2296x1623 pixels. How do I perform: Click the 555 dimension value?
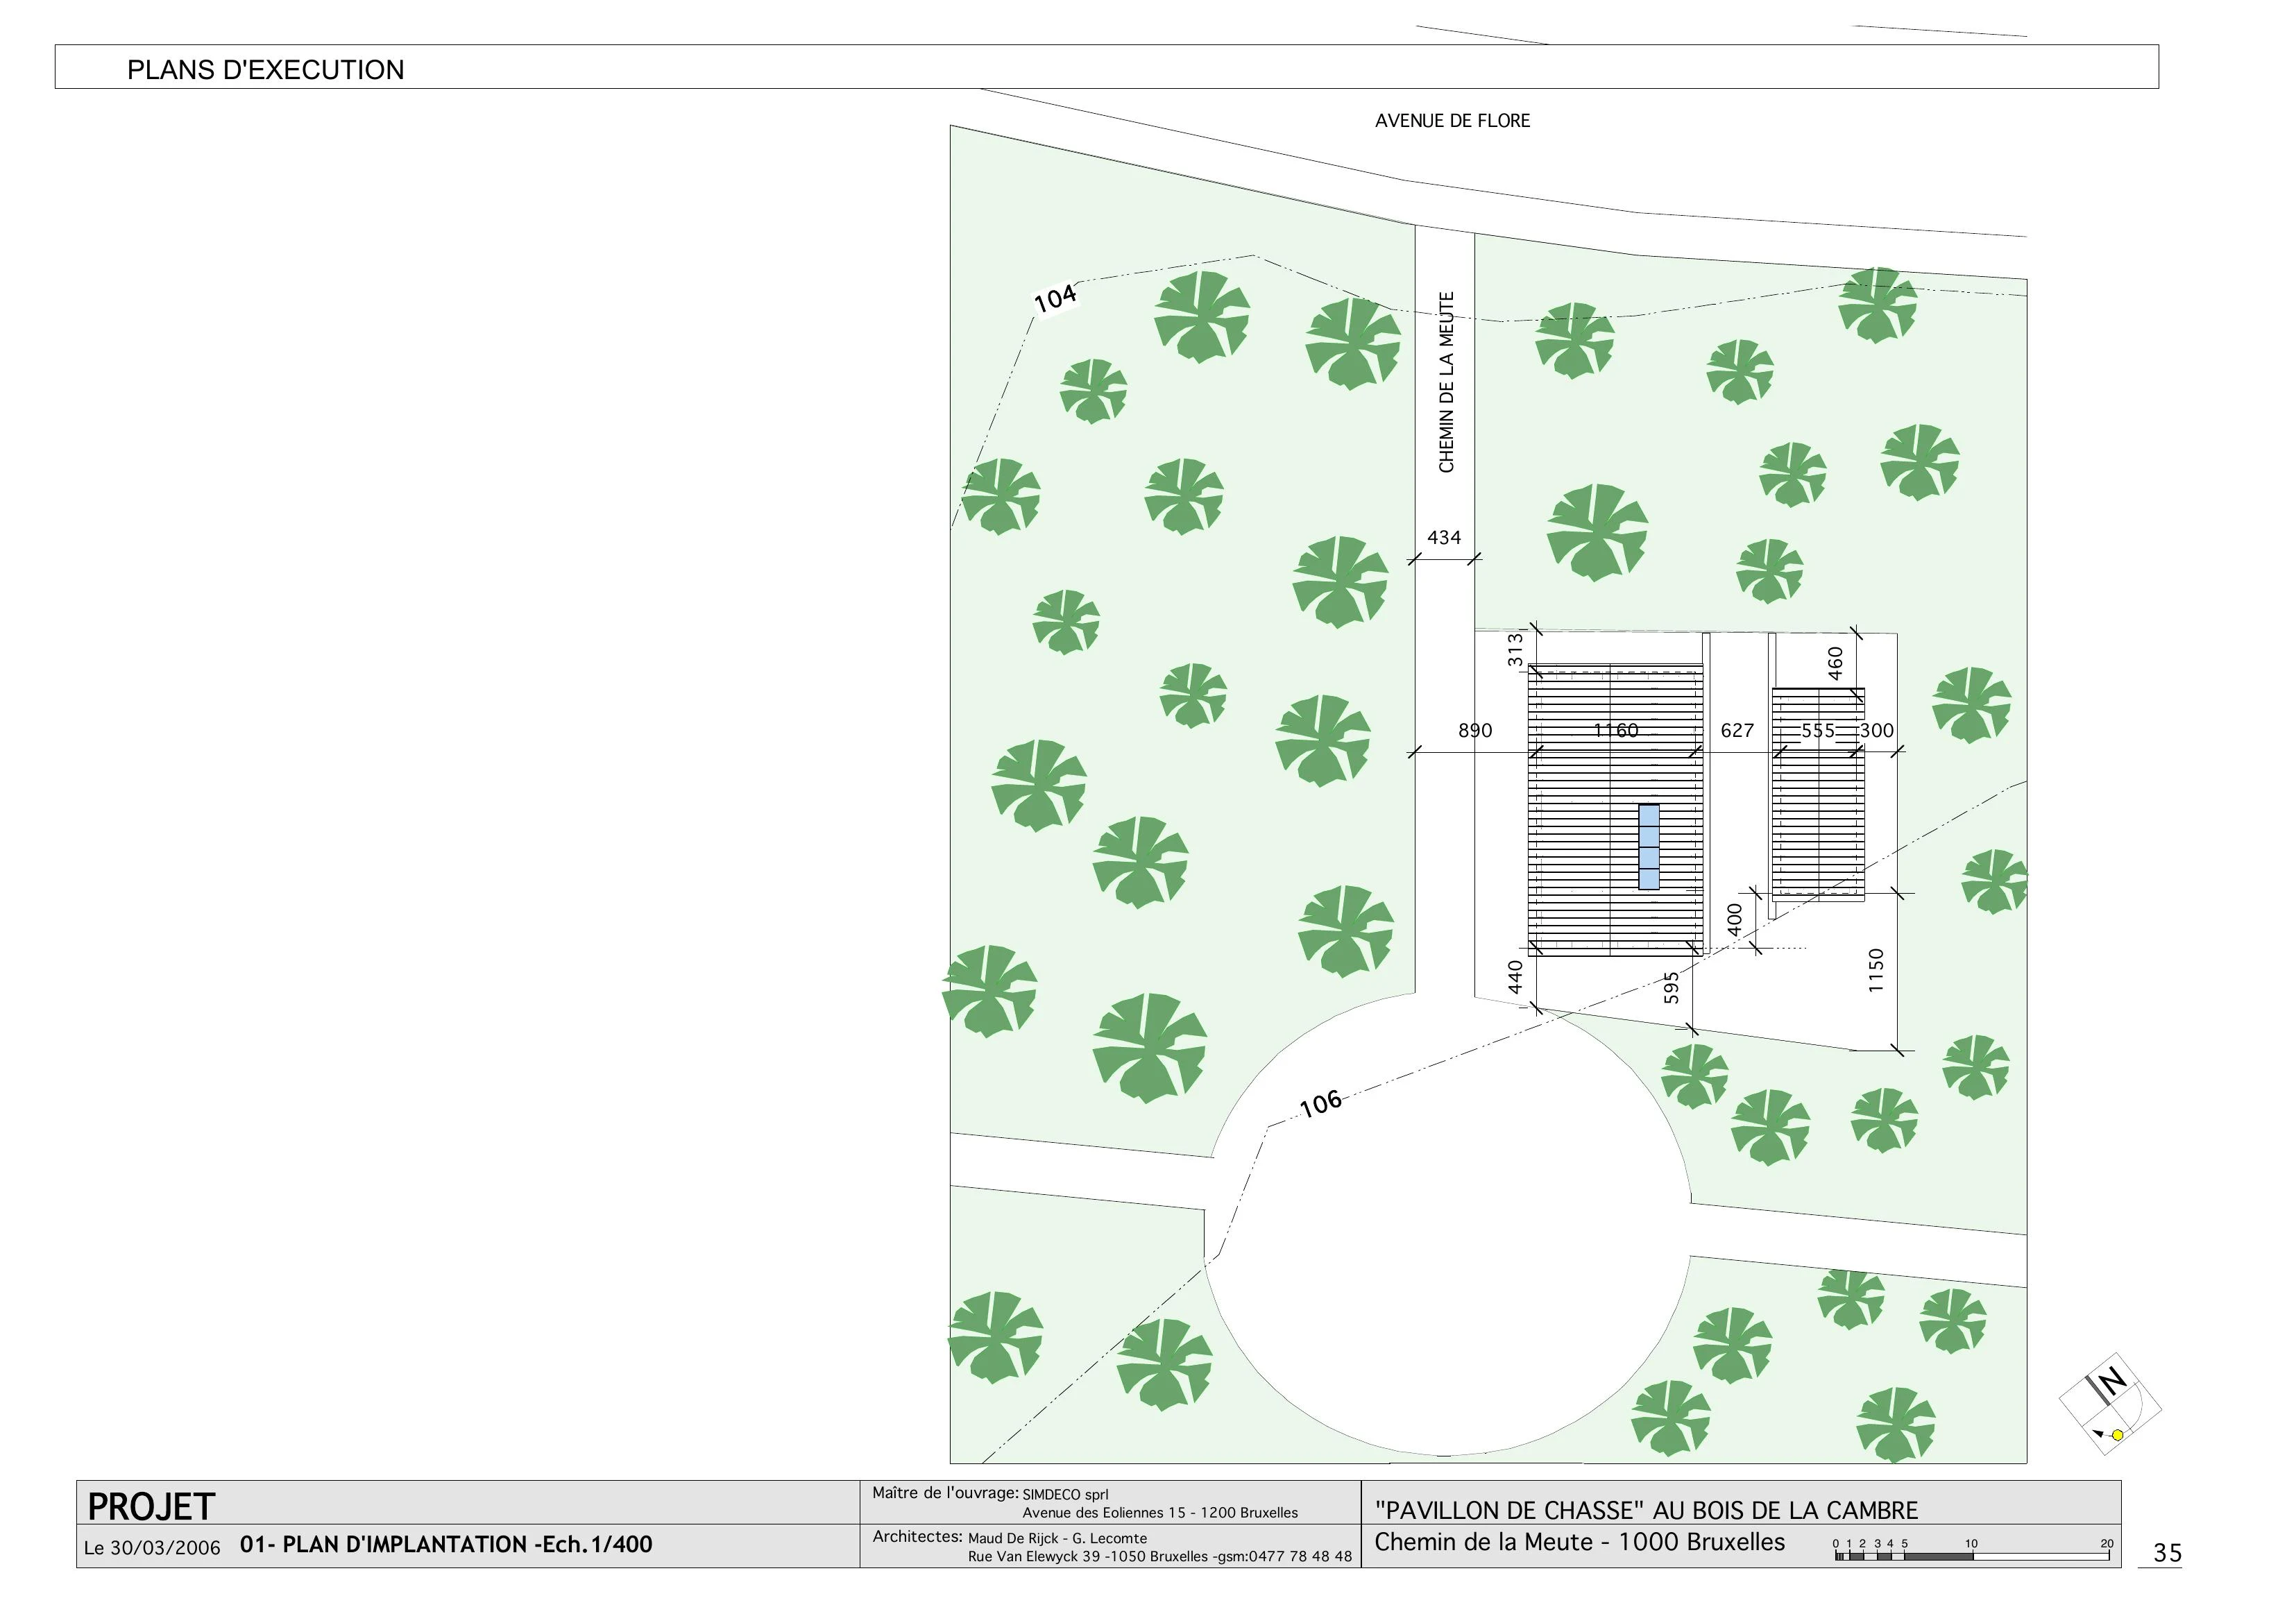[1818, 731]
